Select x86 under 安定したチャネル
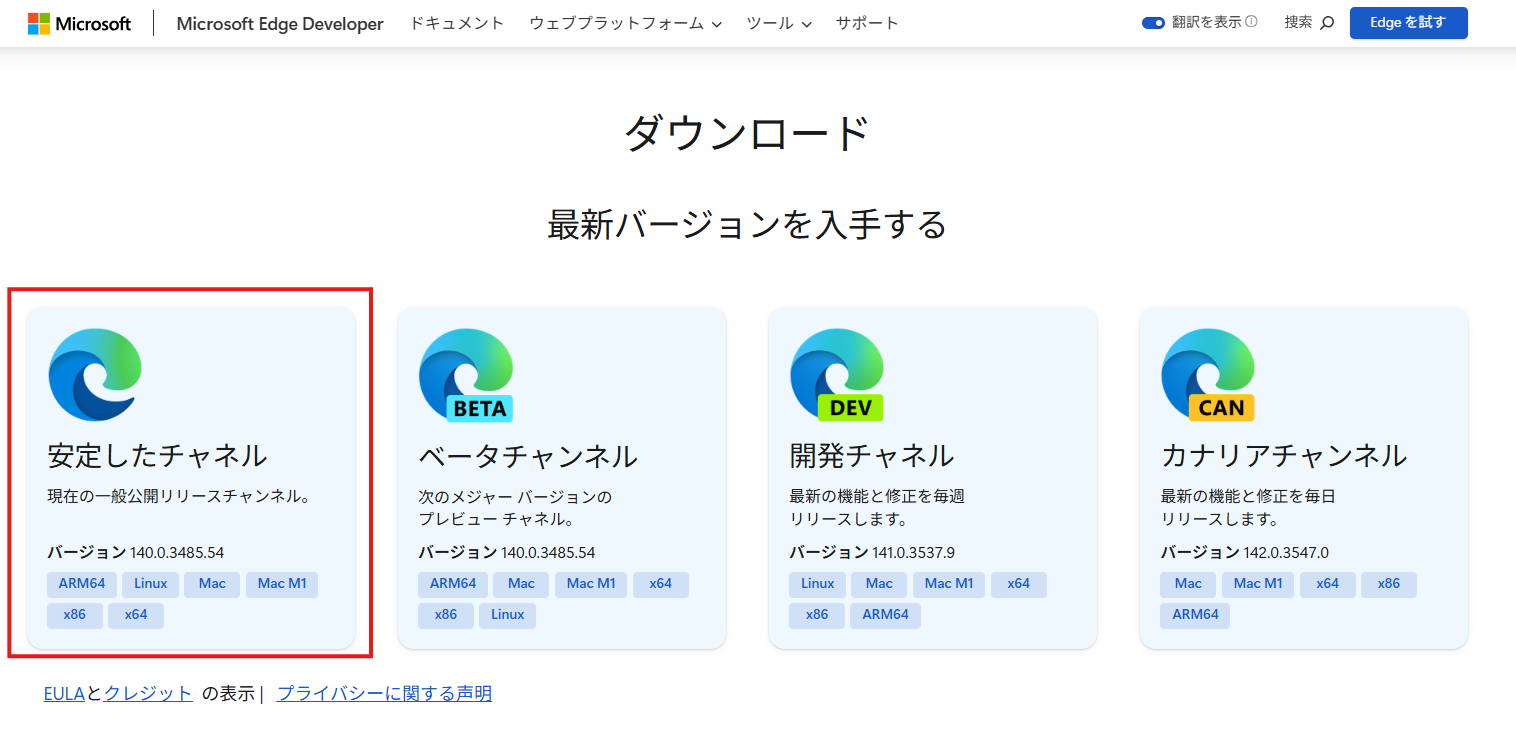This screenshot has height=752, width=1516. pos(75,615)
